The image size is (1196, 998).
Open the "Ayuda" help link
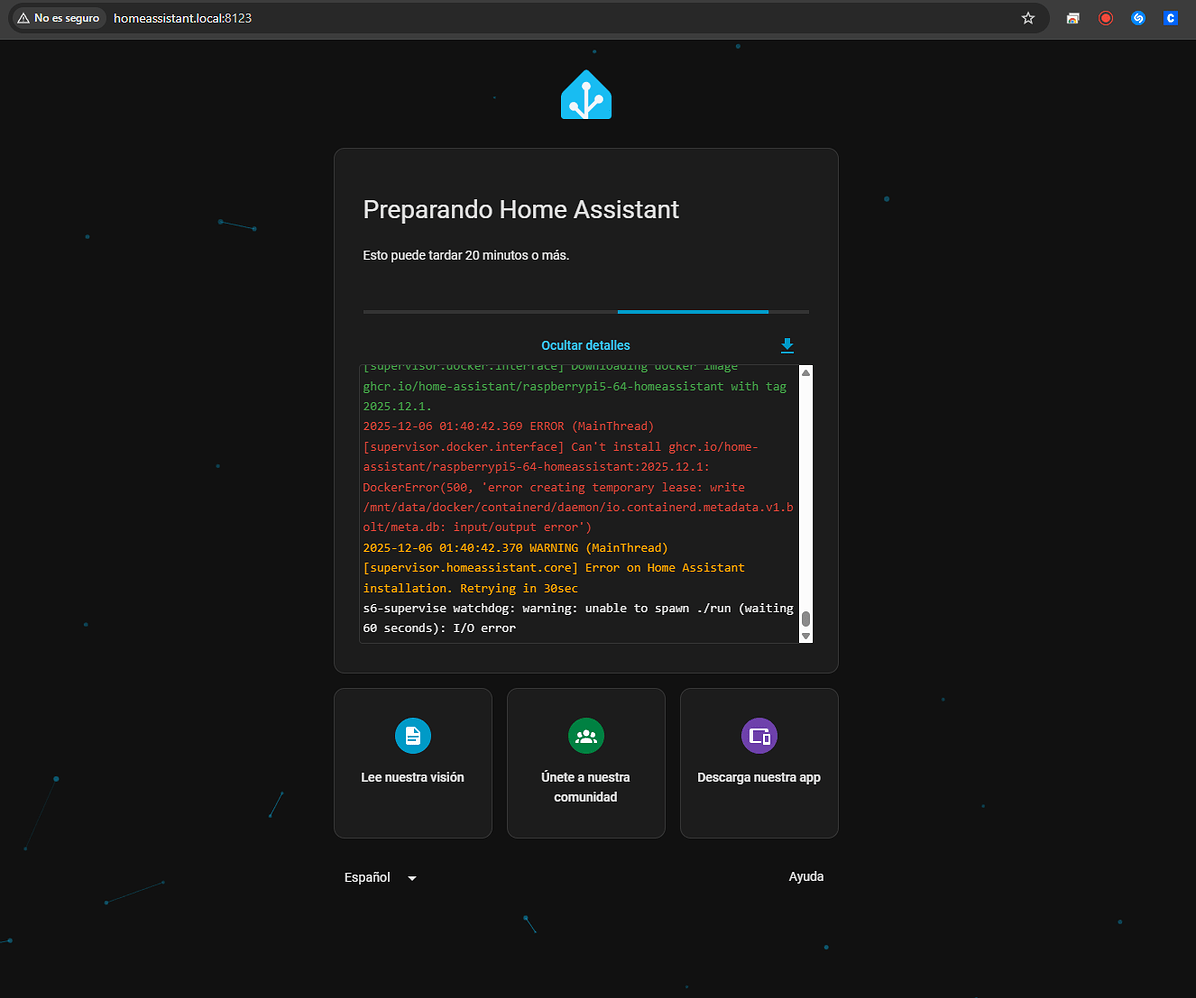pyautogui.click(x=806, y=877)
